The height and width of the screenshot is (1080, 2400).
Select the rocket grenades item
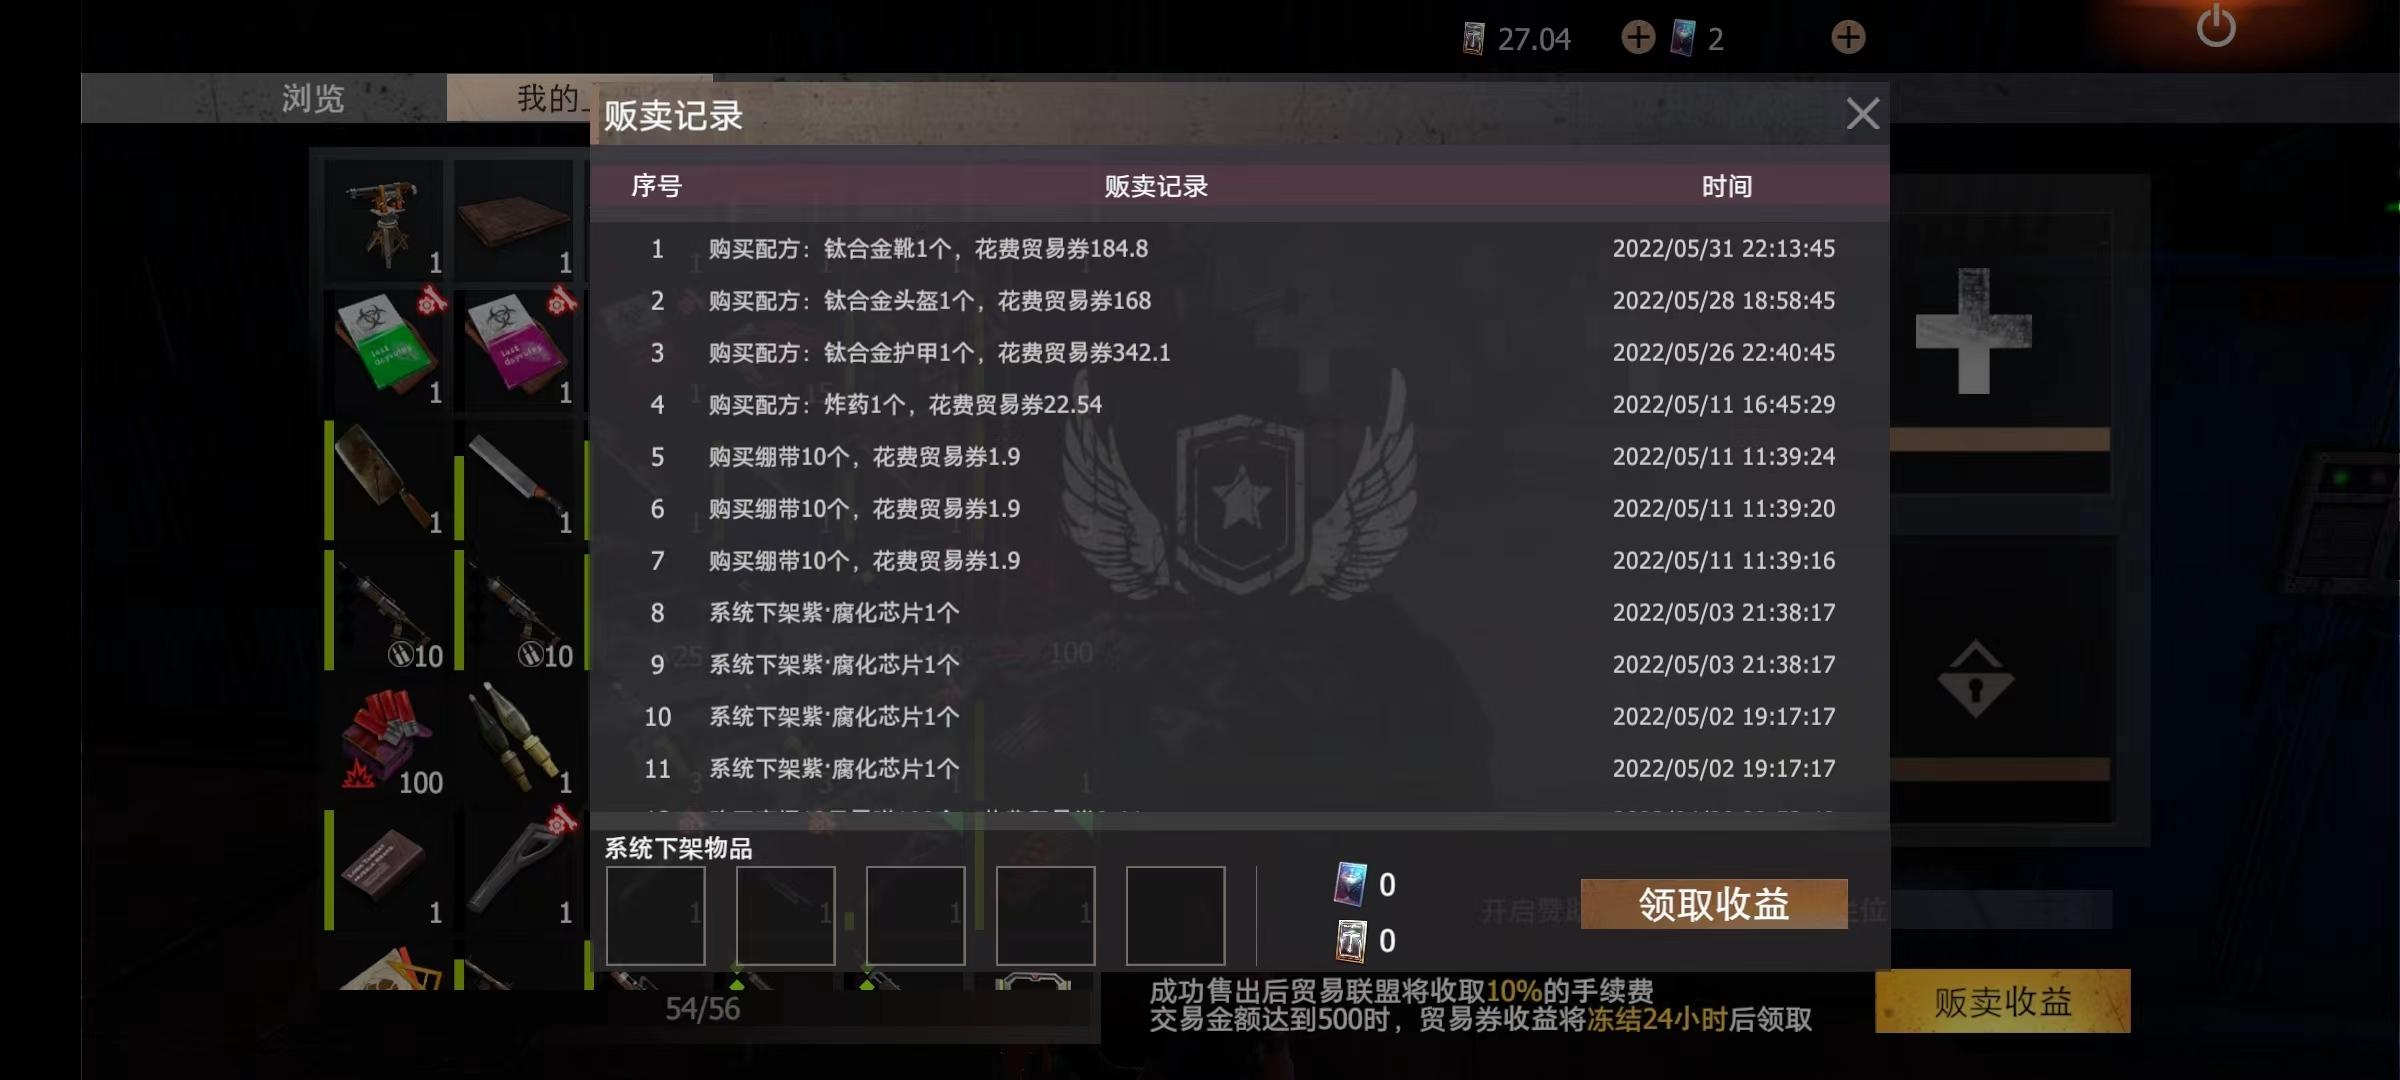click(516, 740)
